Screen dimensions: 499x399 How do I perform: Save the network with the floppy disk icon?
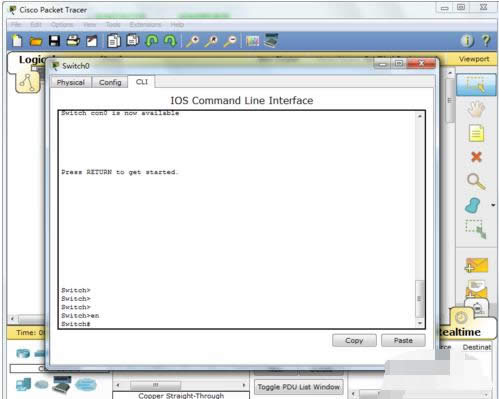(54, 41)
